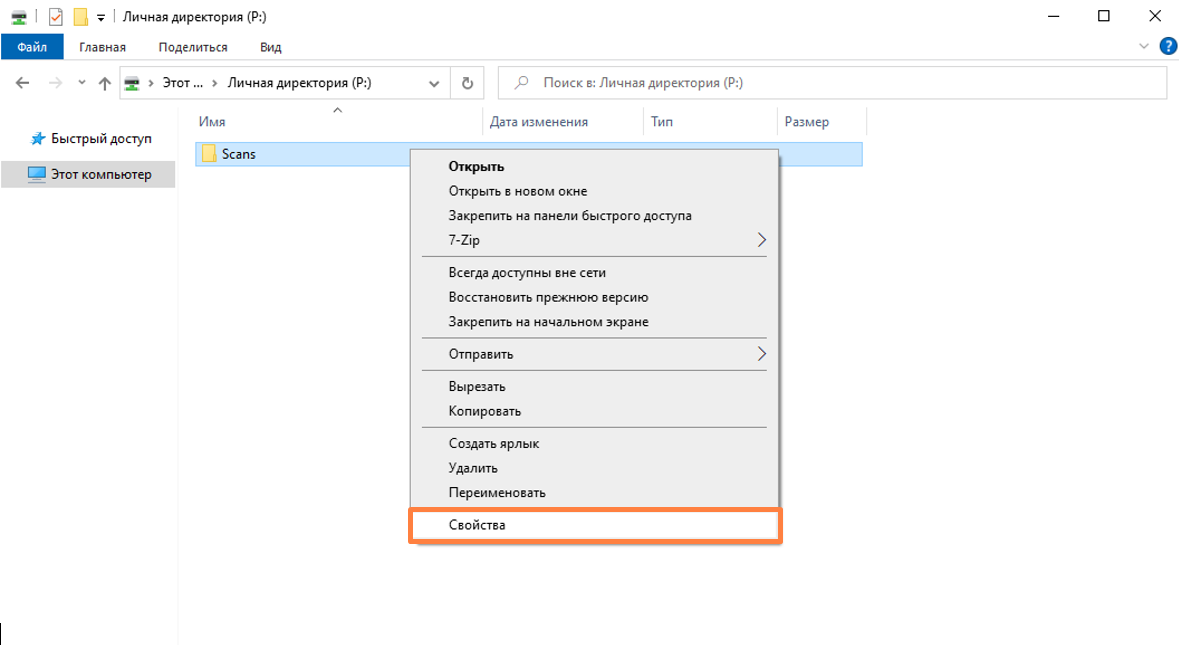Click the Scans folder icon

click(x=209, y=154)
